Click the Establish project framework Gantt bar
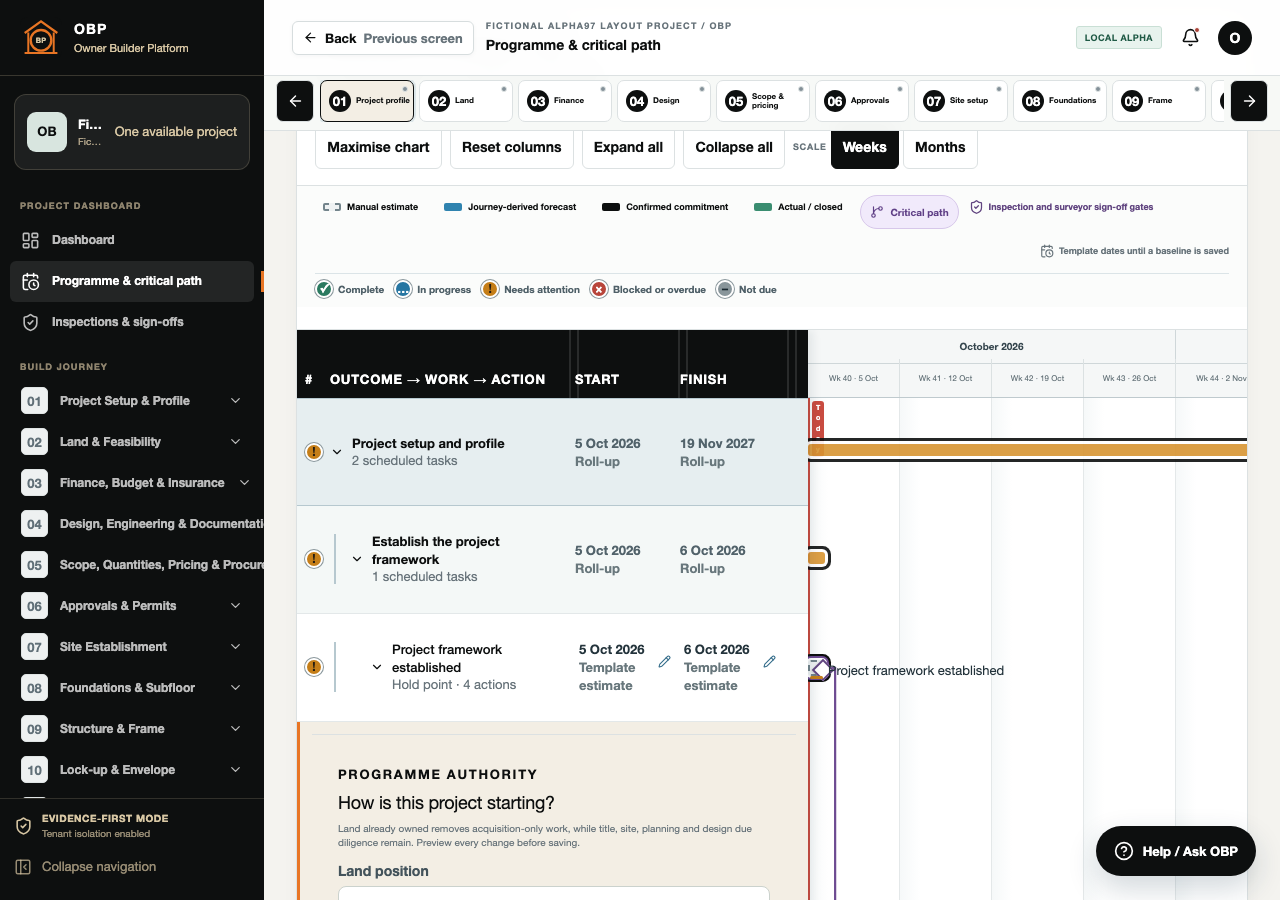The height and width of the screenshot is (900, 1280). click(818, 558)
